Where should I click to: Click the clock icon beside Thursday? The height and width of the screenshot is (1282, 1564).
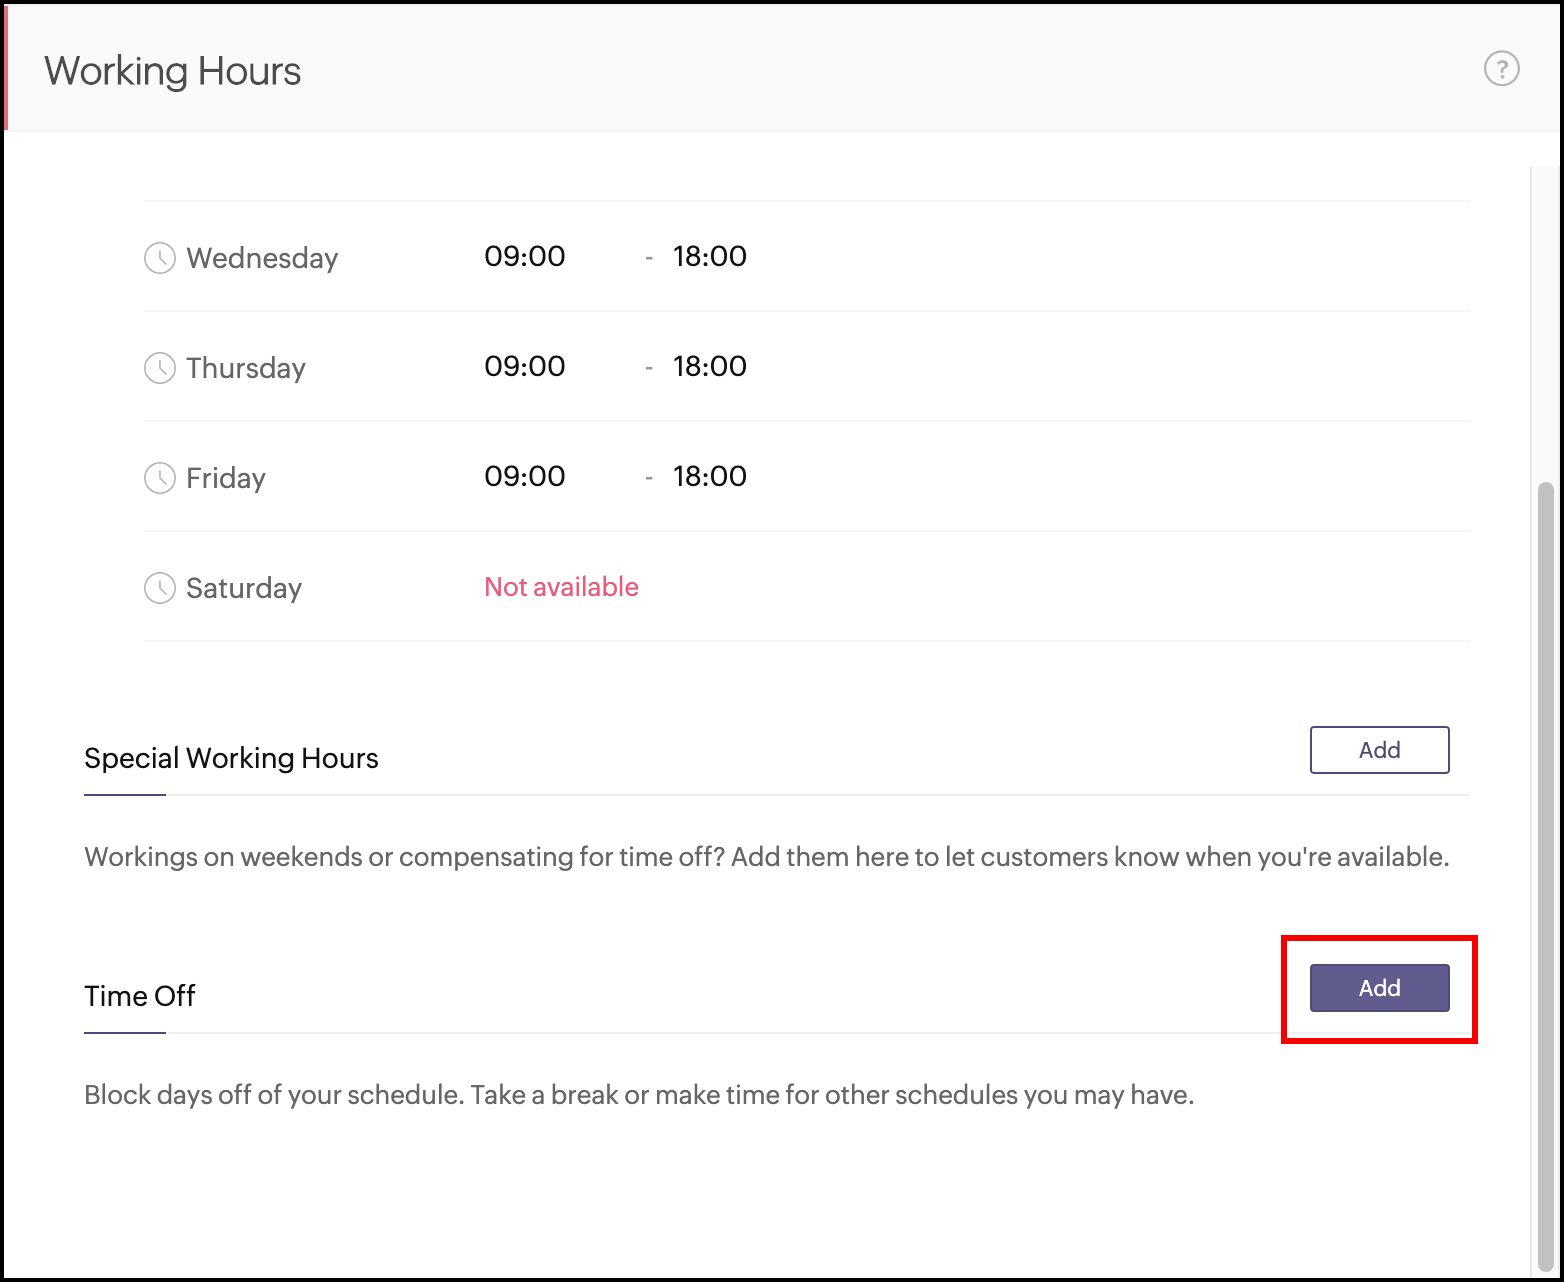click(160, 368)
